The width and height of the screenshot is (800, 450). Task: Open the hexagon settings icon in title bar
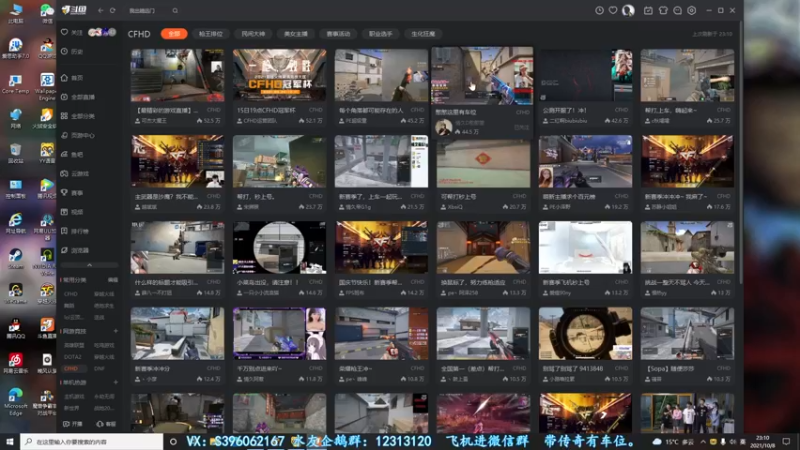pyautogui.click(x=691, y=10)
